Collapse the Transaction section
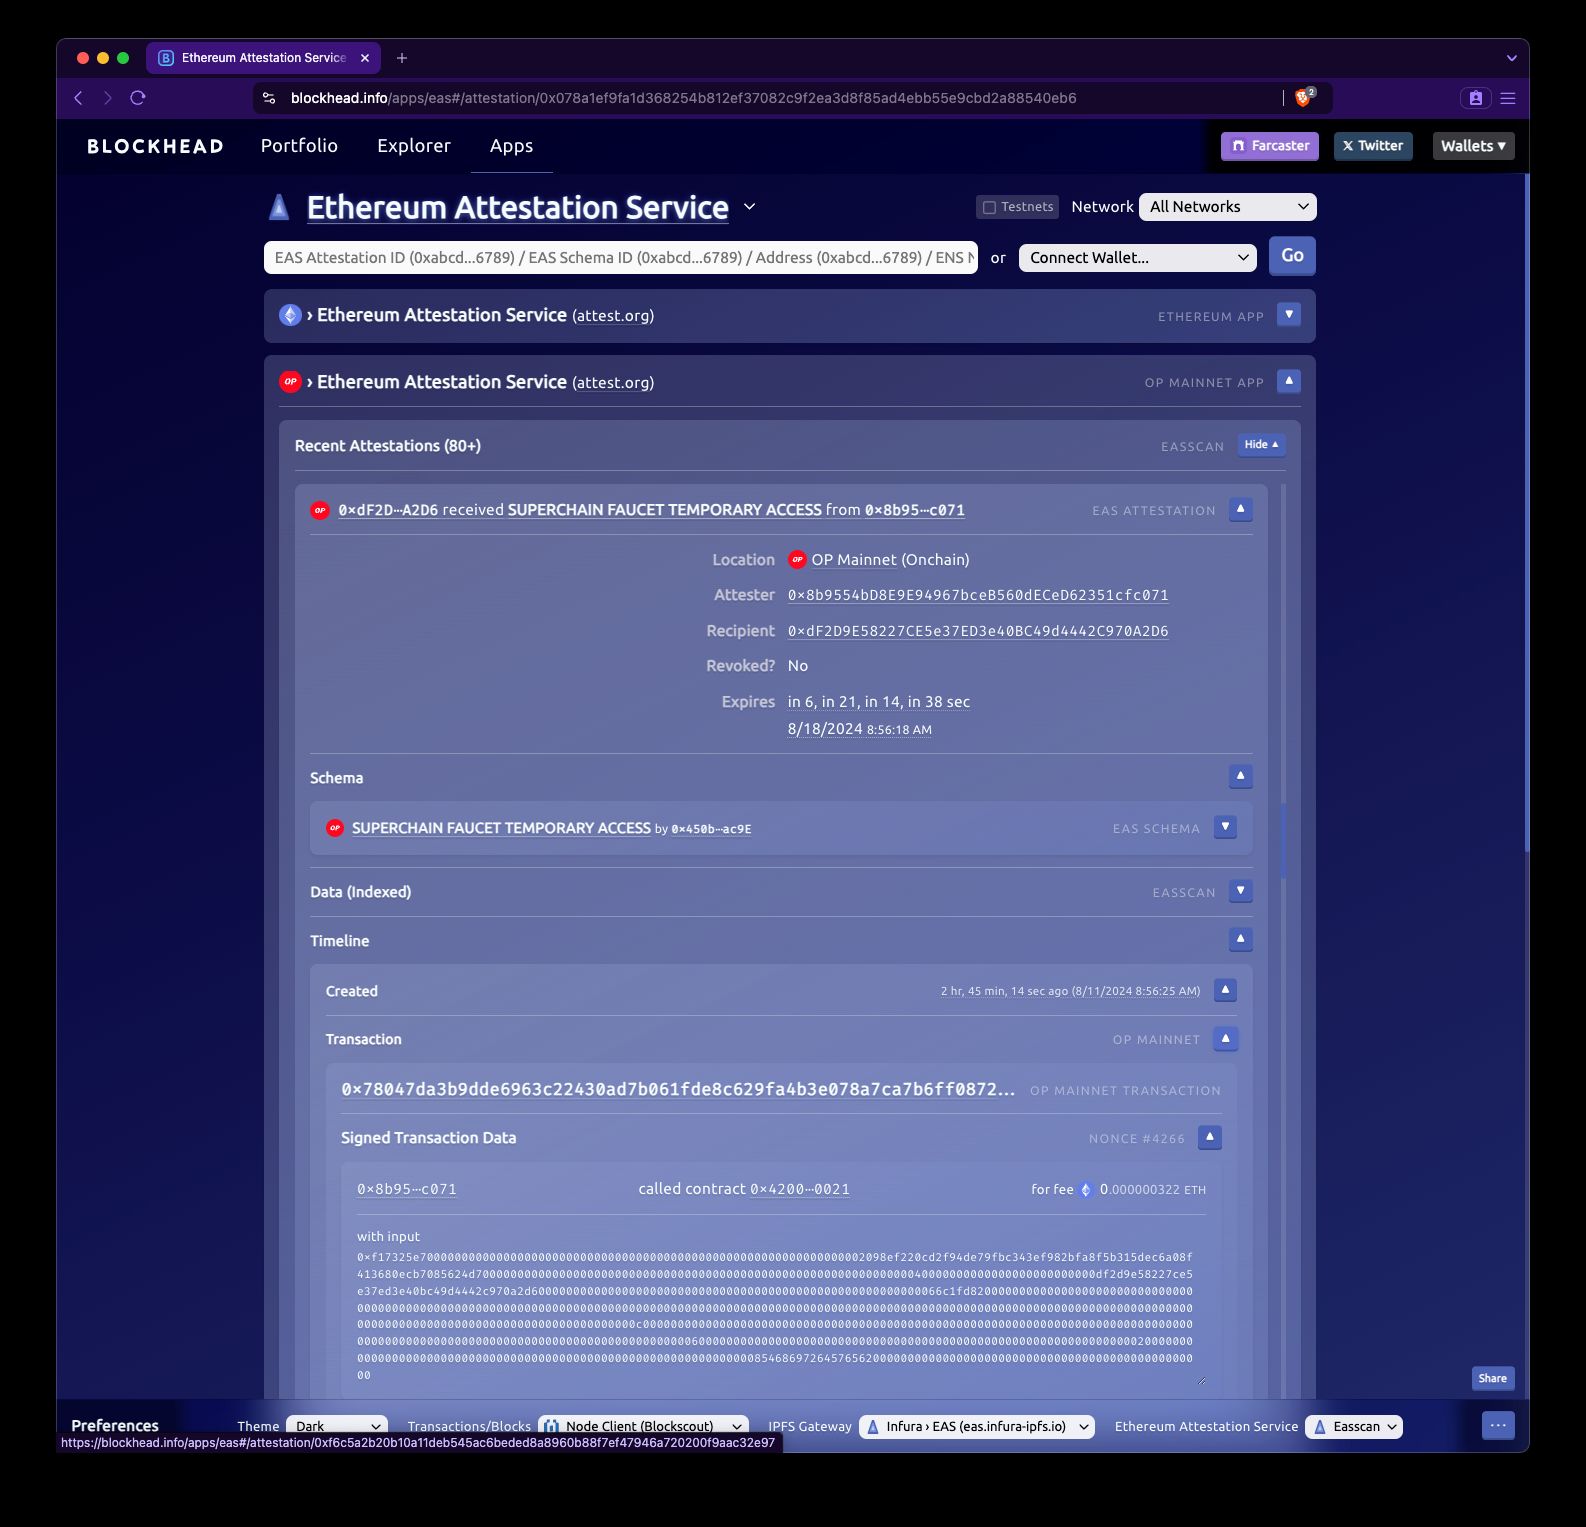The height and width of the screenshot is (1527, 1586). [1225, 1038]
